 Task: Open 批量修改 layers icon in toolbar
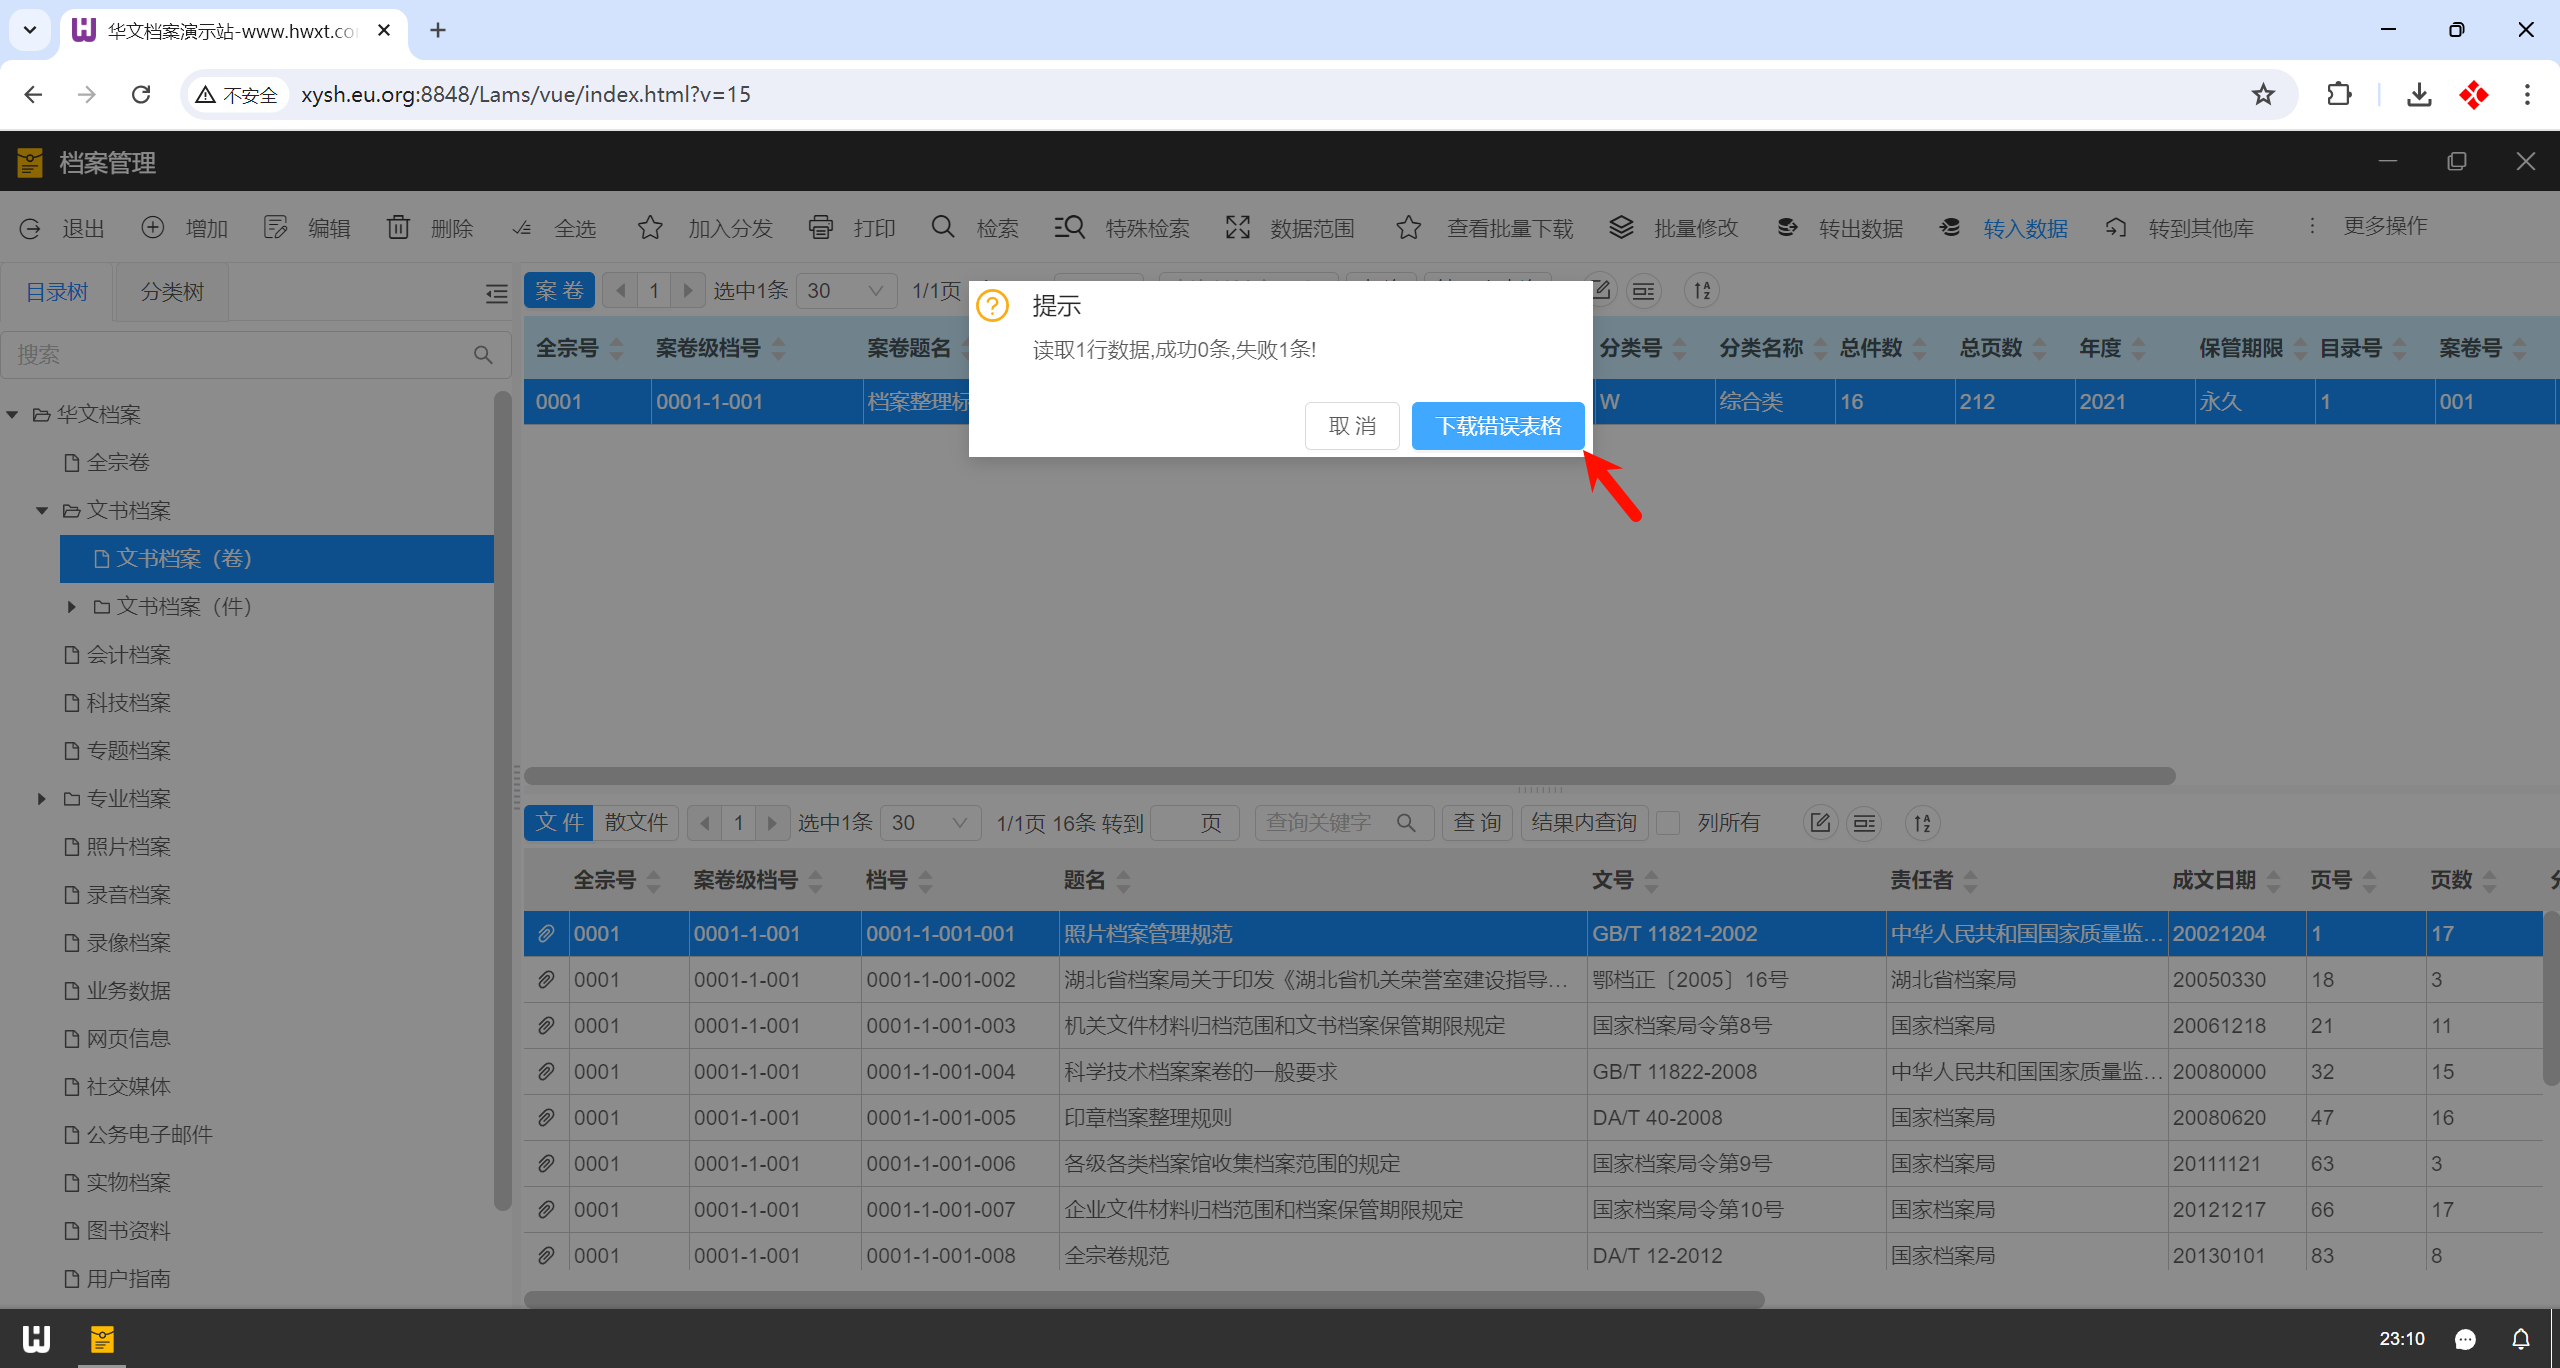pos(1621,227)
